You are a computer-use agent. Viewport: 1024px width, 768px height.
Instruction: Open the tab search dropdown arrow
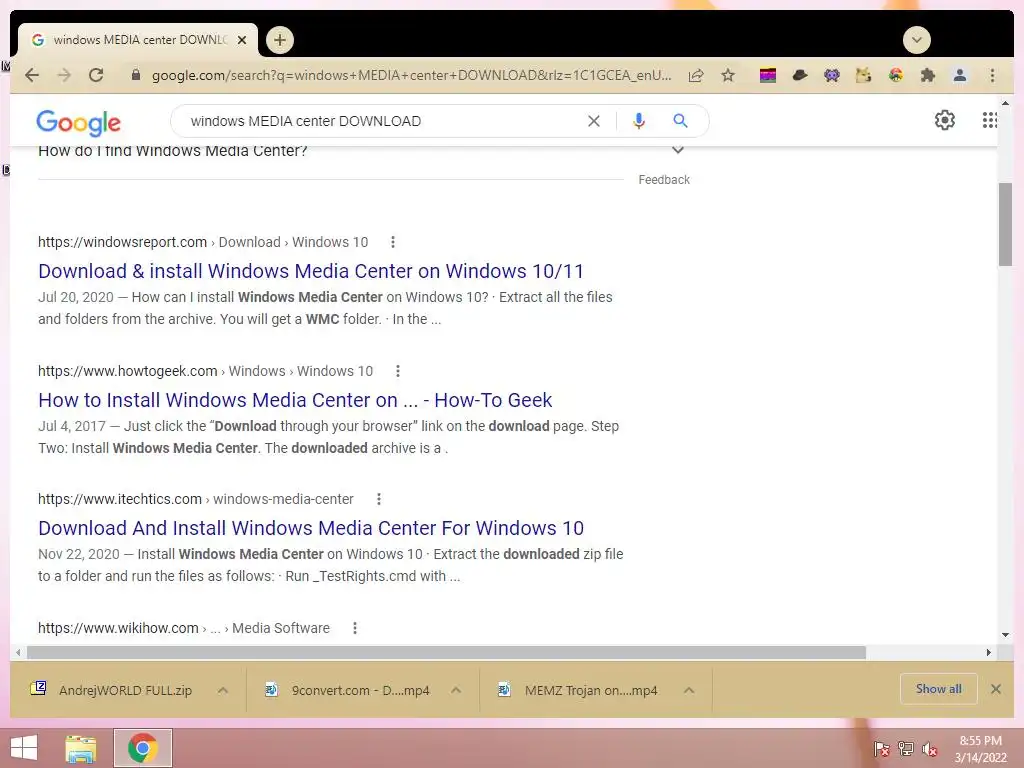click(916, 40)
